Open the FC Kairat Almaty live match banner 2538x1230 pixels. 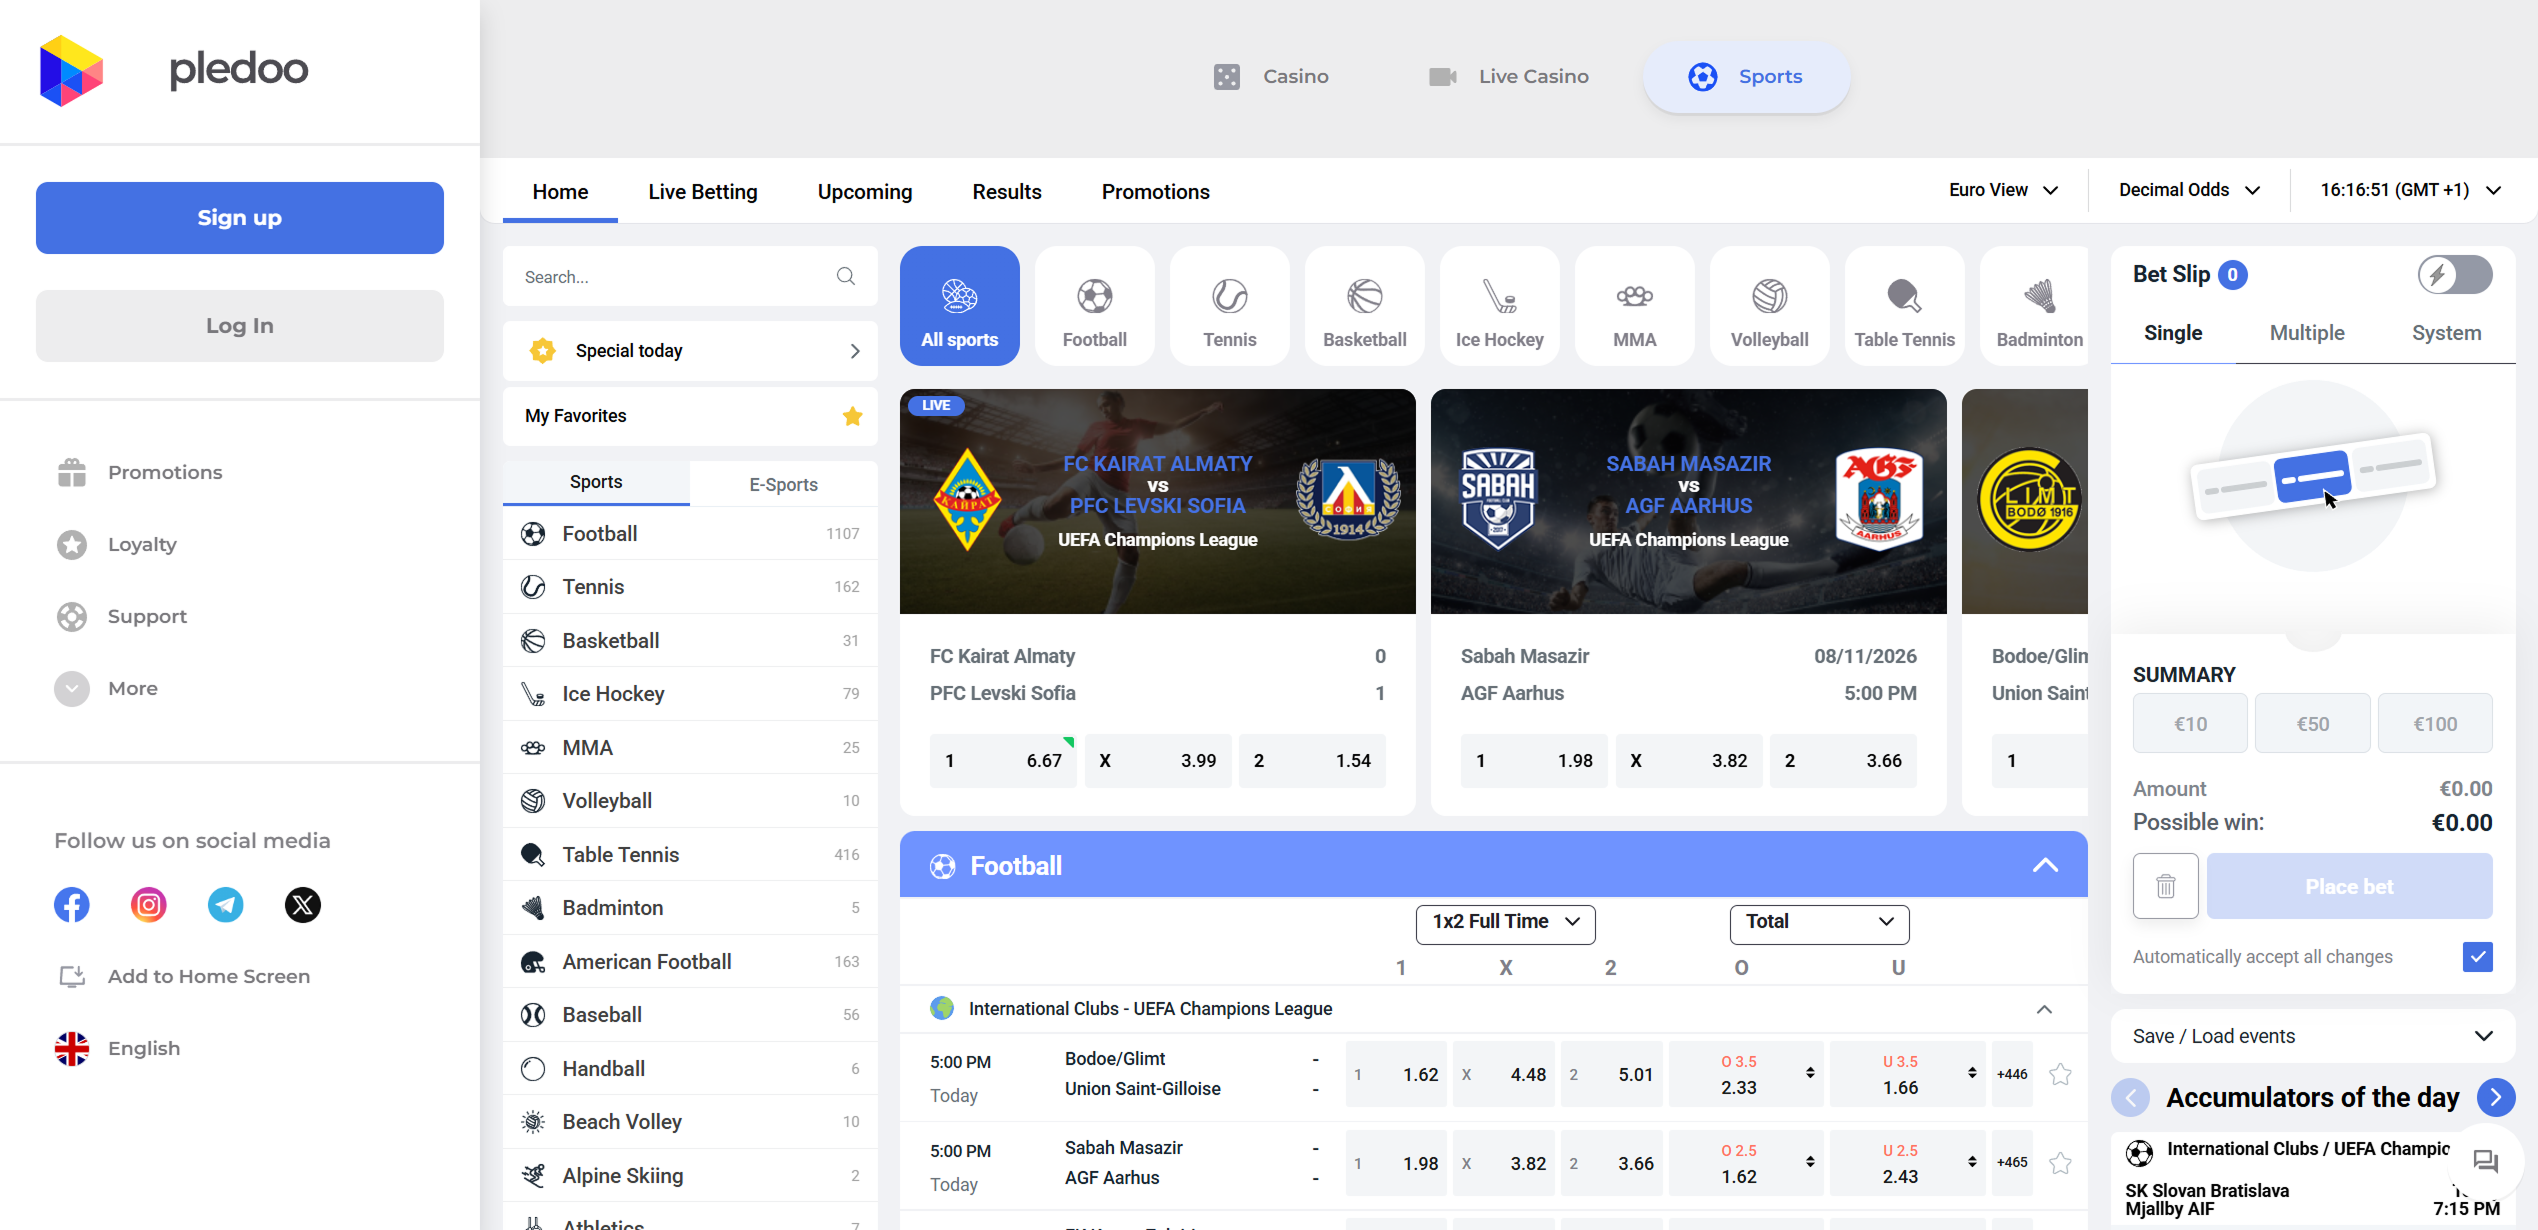pos(1158,502)
